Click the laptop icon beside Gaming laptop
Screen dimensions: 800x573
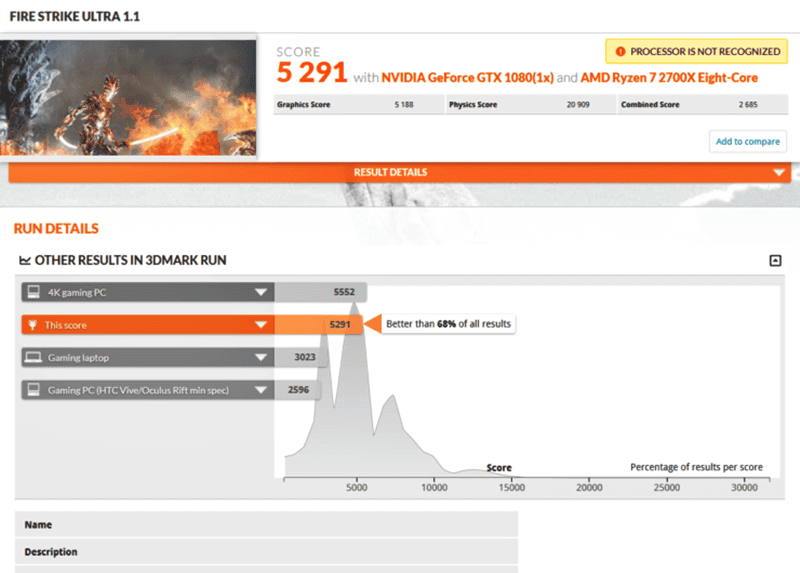(x=33, y=357)
